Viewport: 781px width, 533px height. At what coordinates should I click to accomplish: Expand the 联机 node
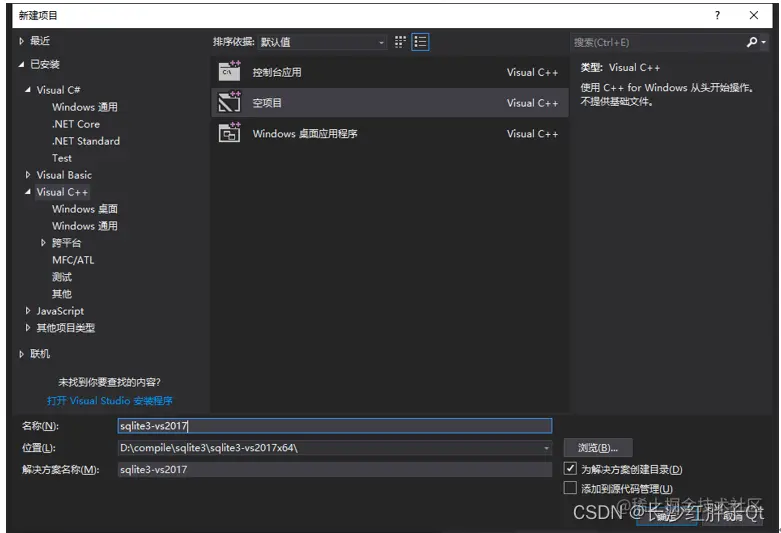point(21,354)
